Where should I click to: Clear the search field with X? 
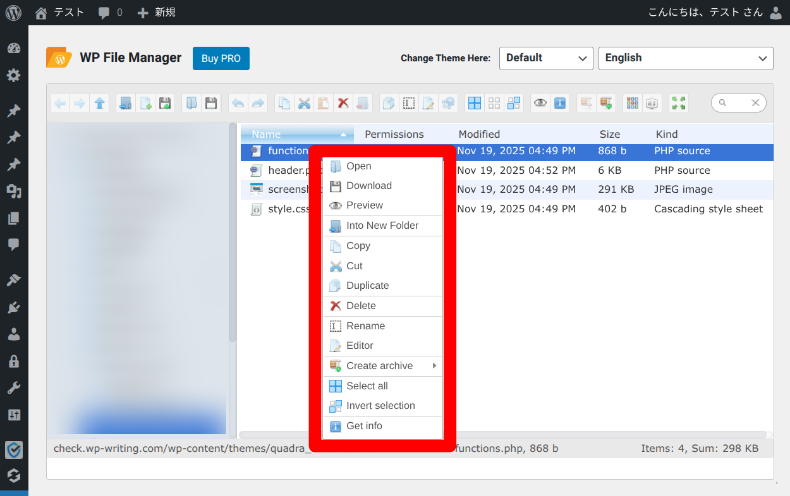[x=755, y=103]
